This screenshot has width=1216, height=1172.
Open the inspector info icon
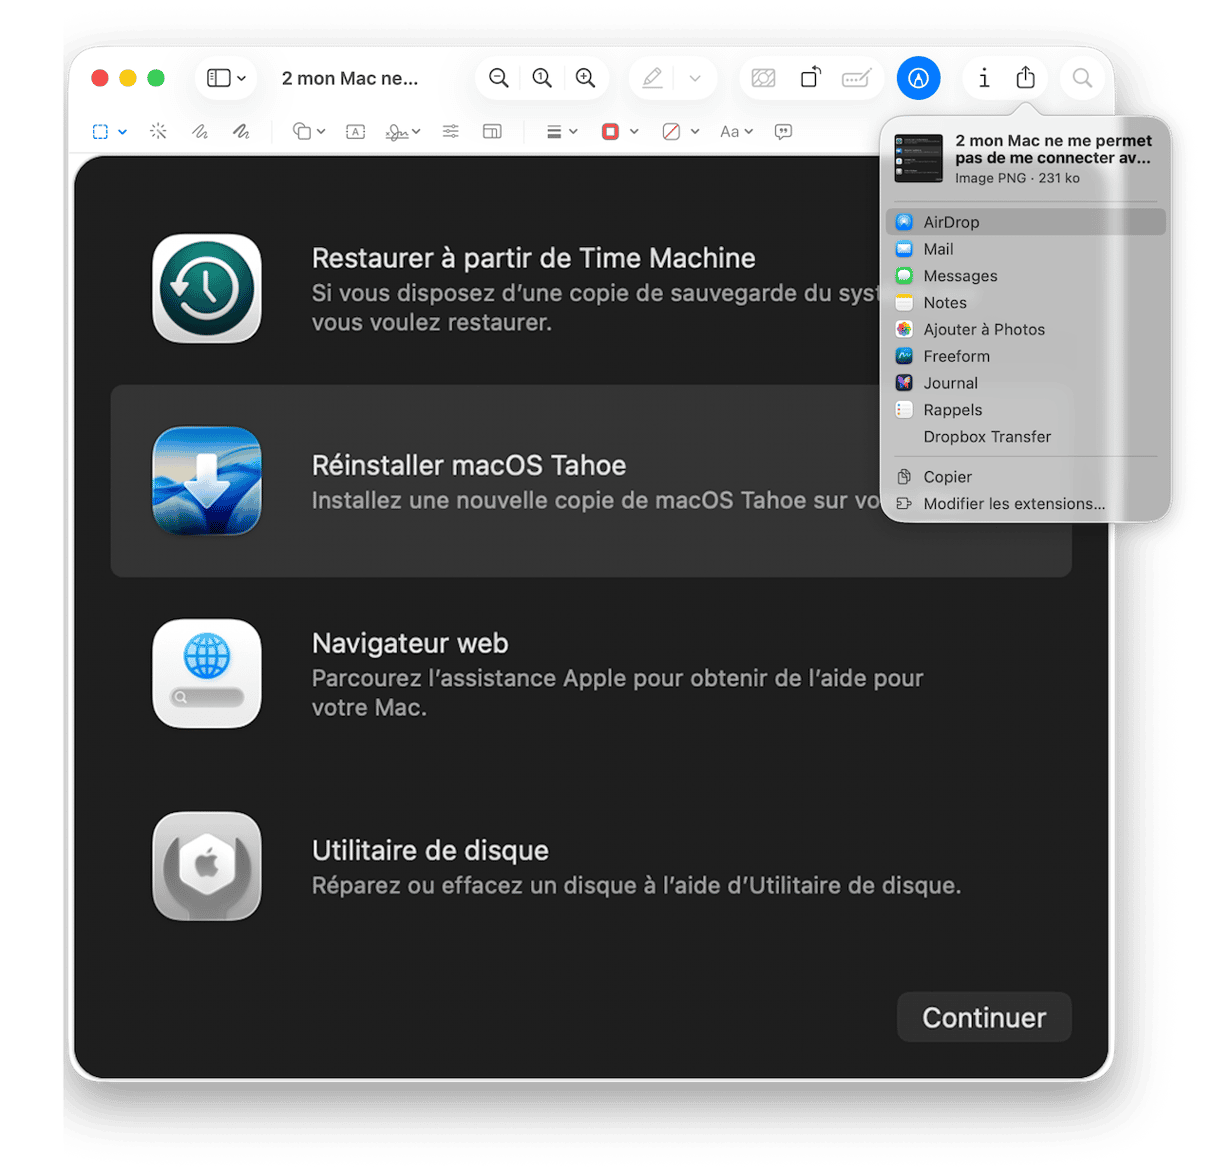[x=984, y=78]
